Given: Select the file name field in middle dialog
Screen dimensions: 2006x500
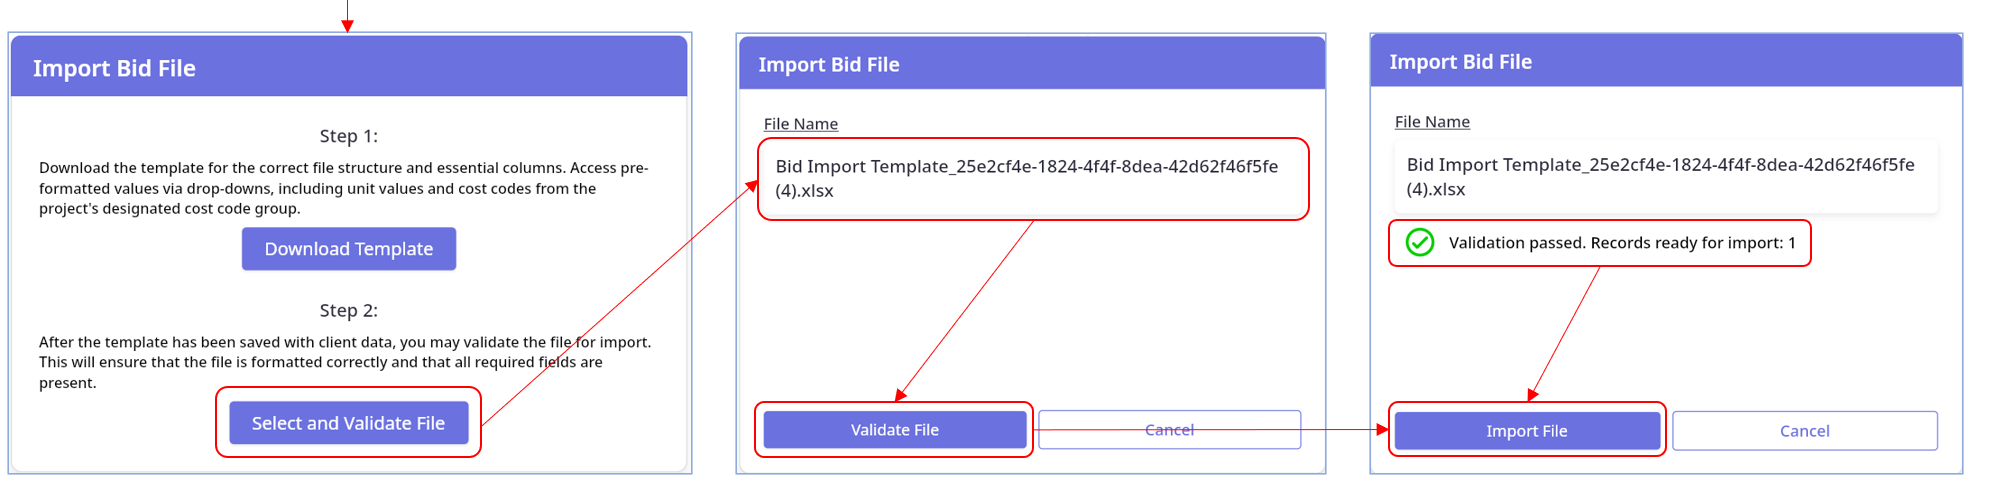Looking at the screenshot, I should tap(1033, 179).
